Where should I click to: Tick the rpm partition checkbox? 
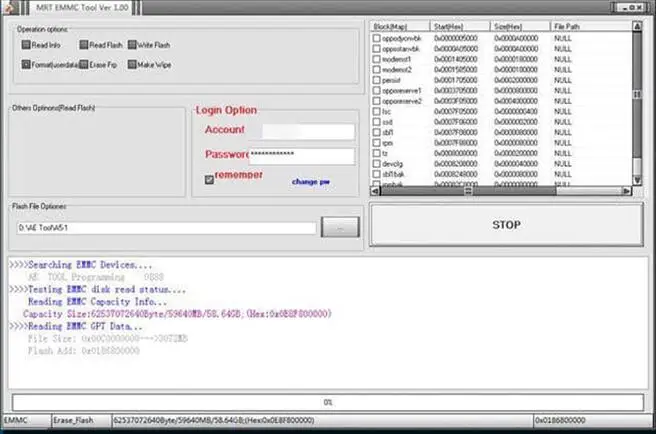pyautogui.click(x=377, y=143)
